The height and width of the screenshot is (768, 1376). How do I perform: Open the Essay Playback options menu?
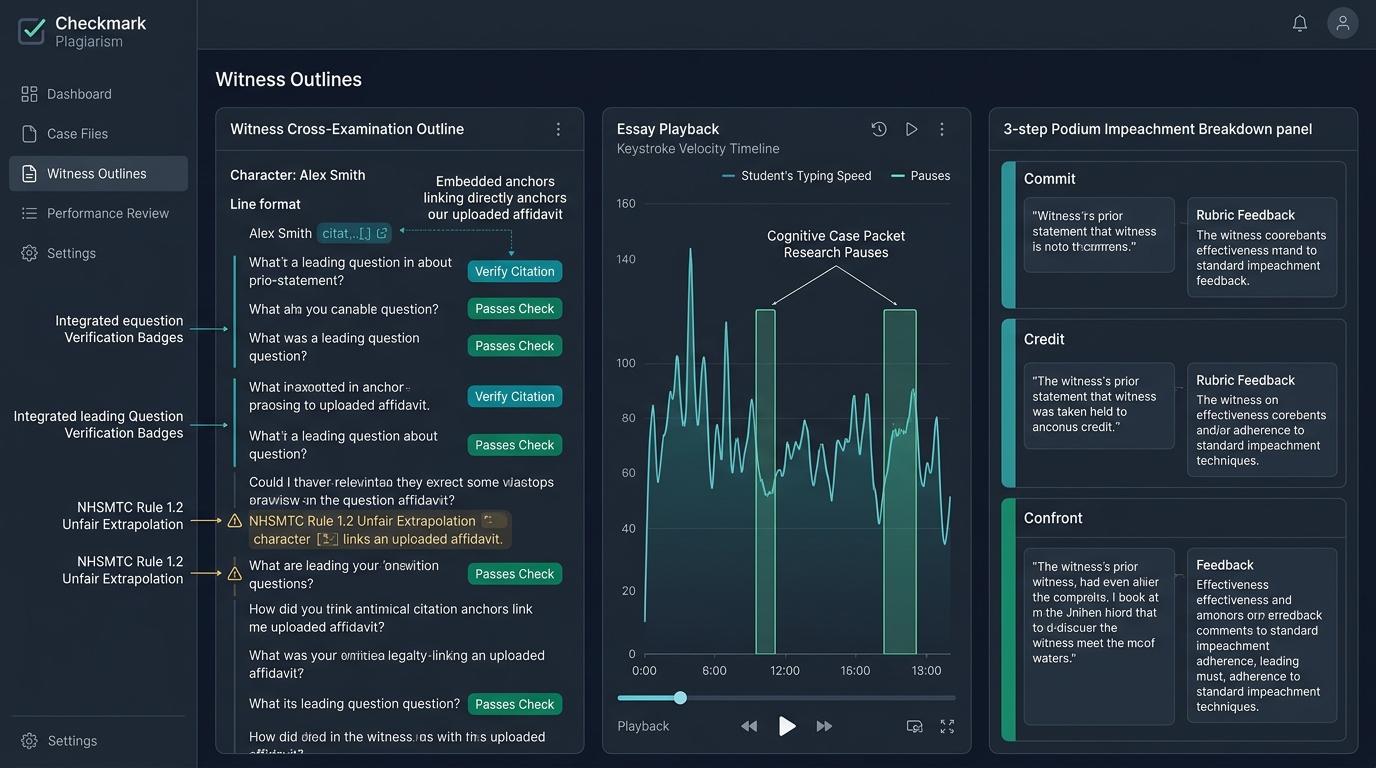coord(941,129)
